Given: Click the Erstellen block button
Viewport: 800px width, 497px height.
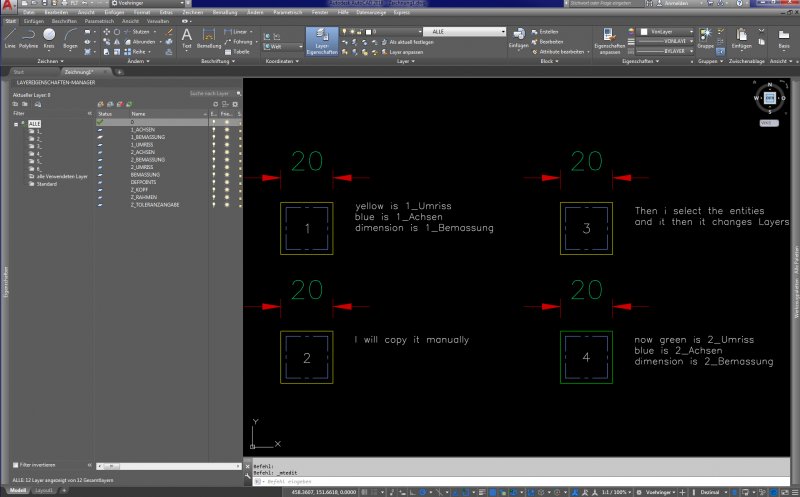Looking at the screenshot, I should coord(549,32).
